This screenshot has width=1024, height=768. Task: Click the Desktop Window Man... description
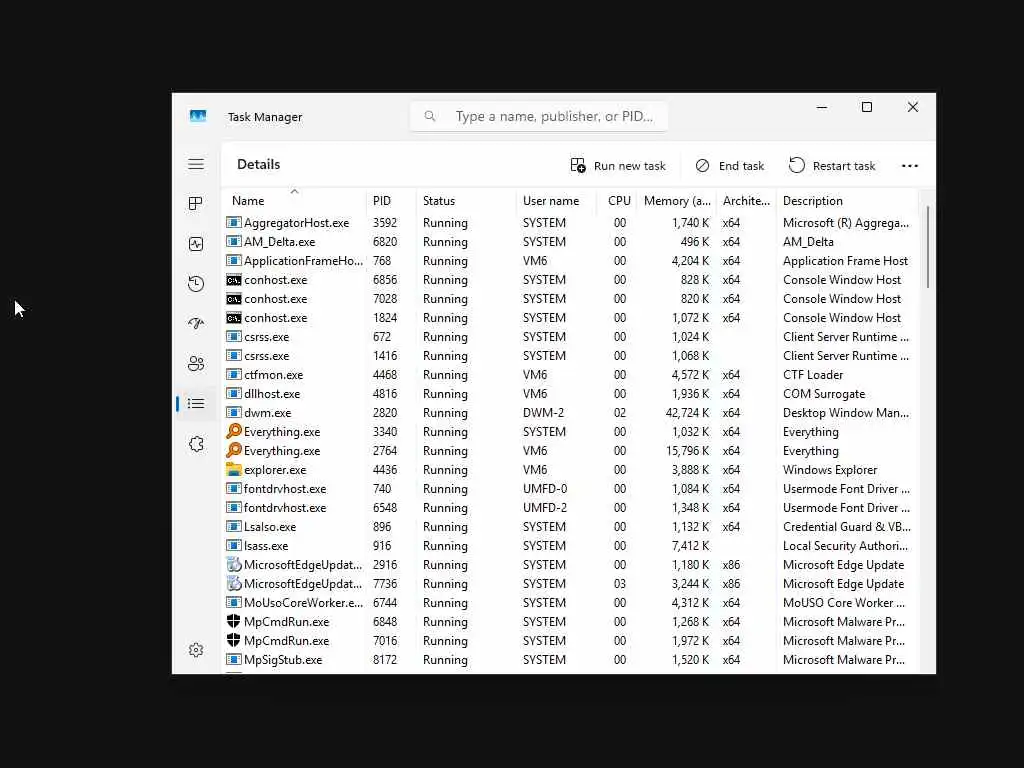pyautogui.click(x=846, y=413)
